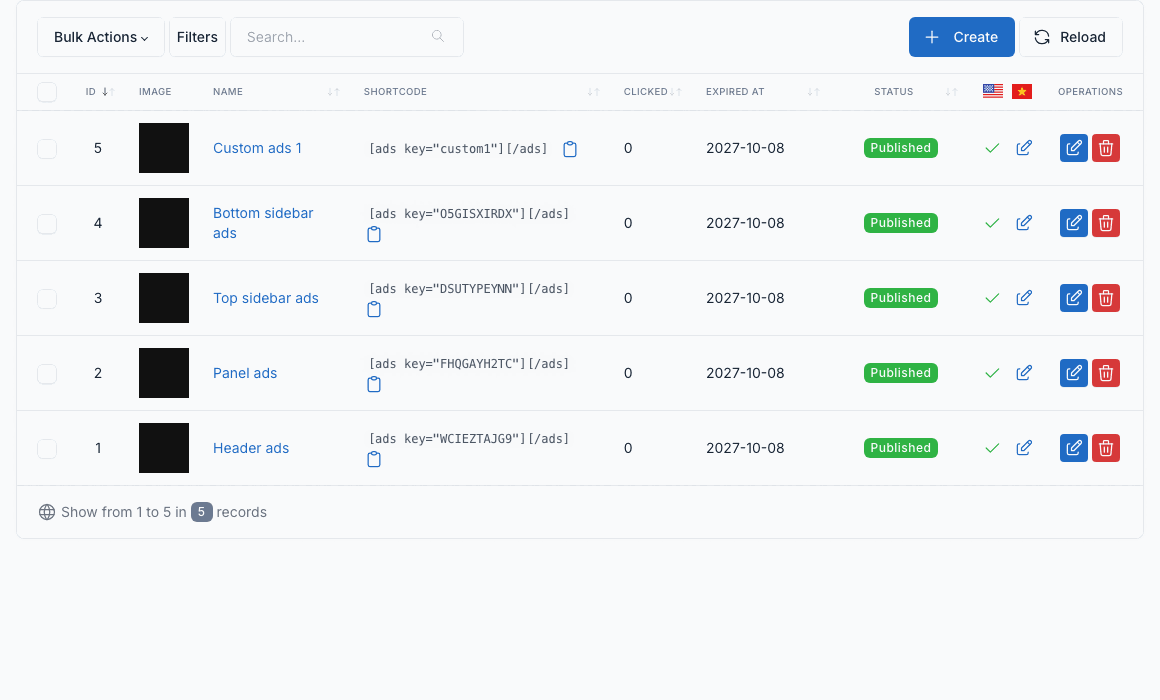This screenshot has height=700, width=1160.
Task: Open the Custom ads 1 link
Action: (257, 148)
